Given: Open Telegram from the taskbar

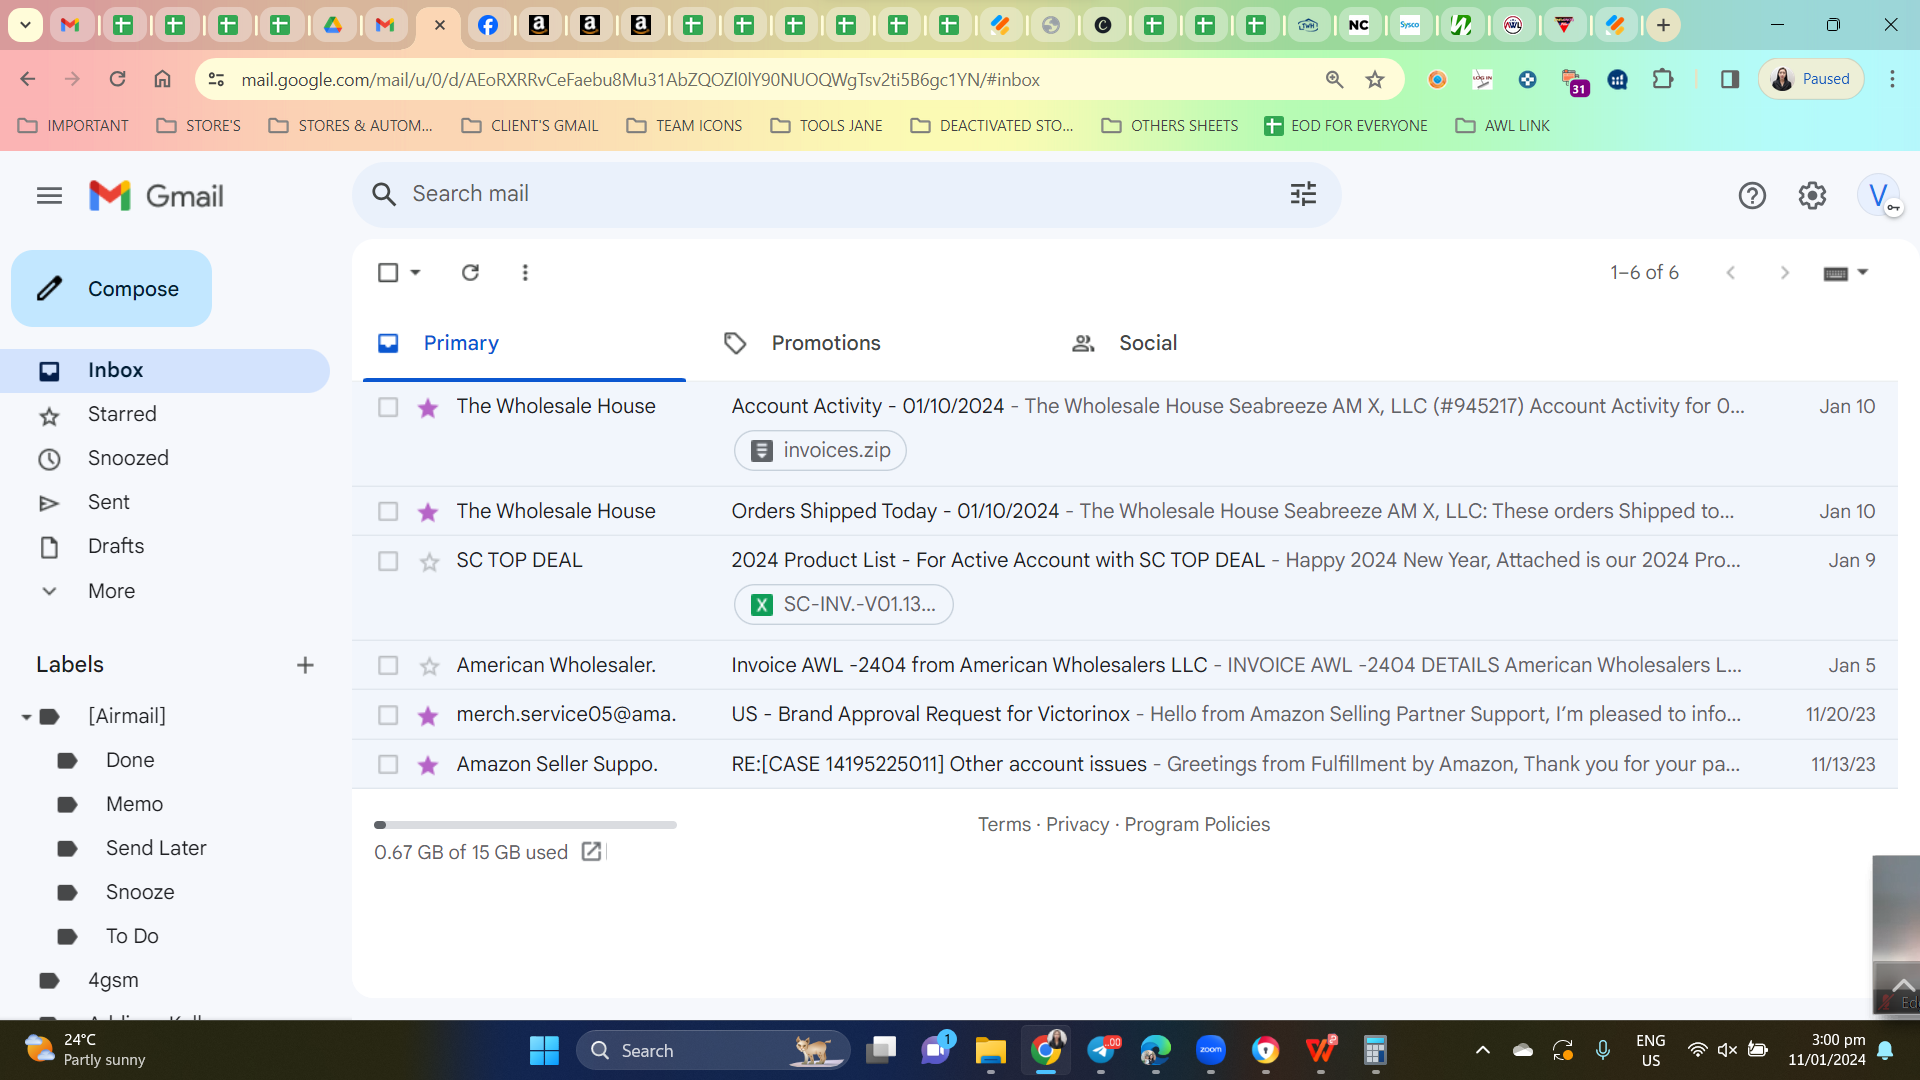Looking at the screenshot, I should coord(1101,1050).
